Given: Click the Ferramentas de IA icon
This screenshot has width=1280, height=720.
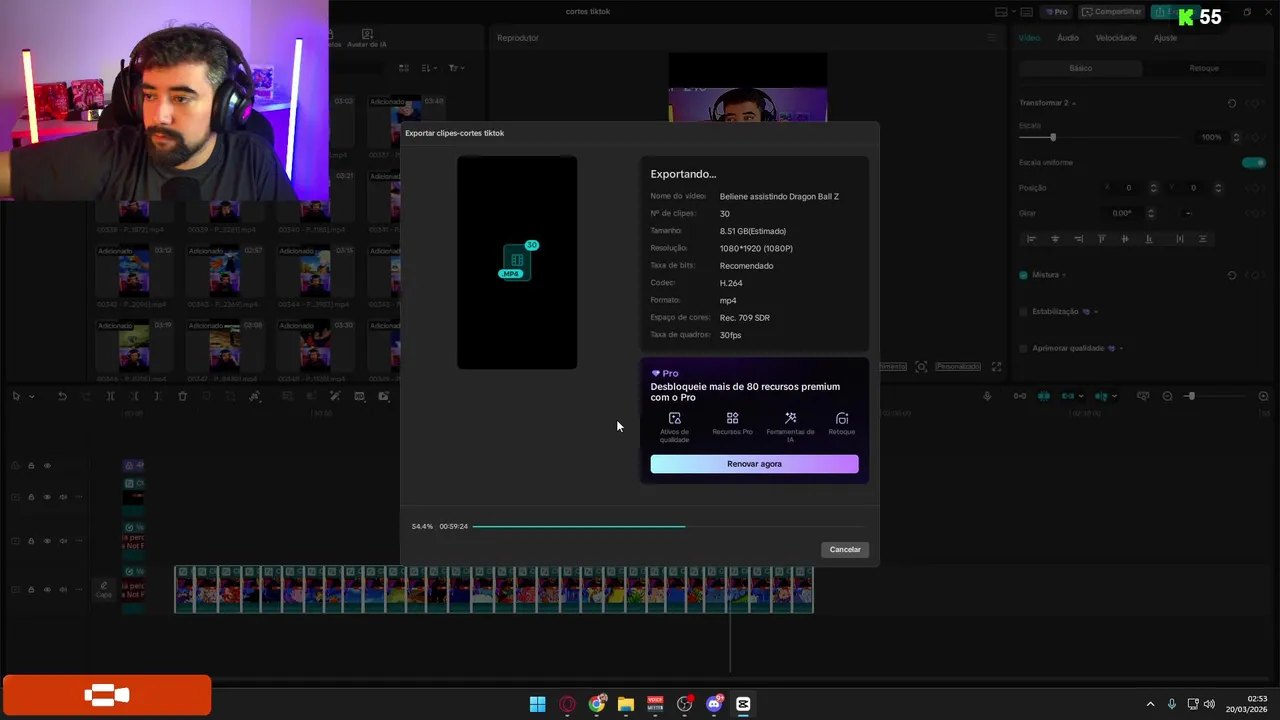Looking at the screenshot, I should pos(790,418).
